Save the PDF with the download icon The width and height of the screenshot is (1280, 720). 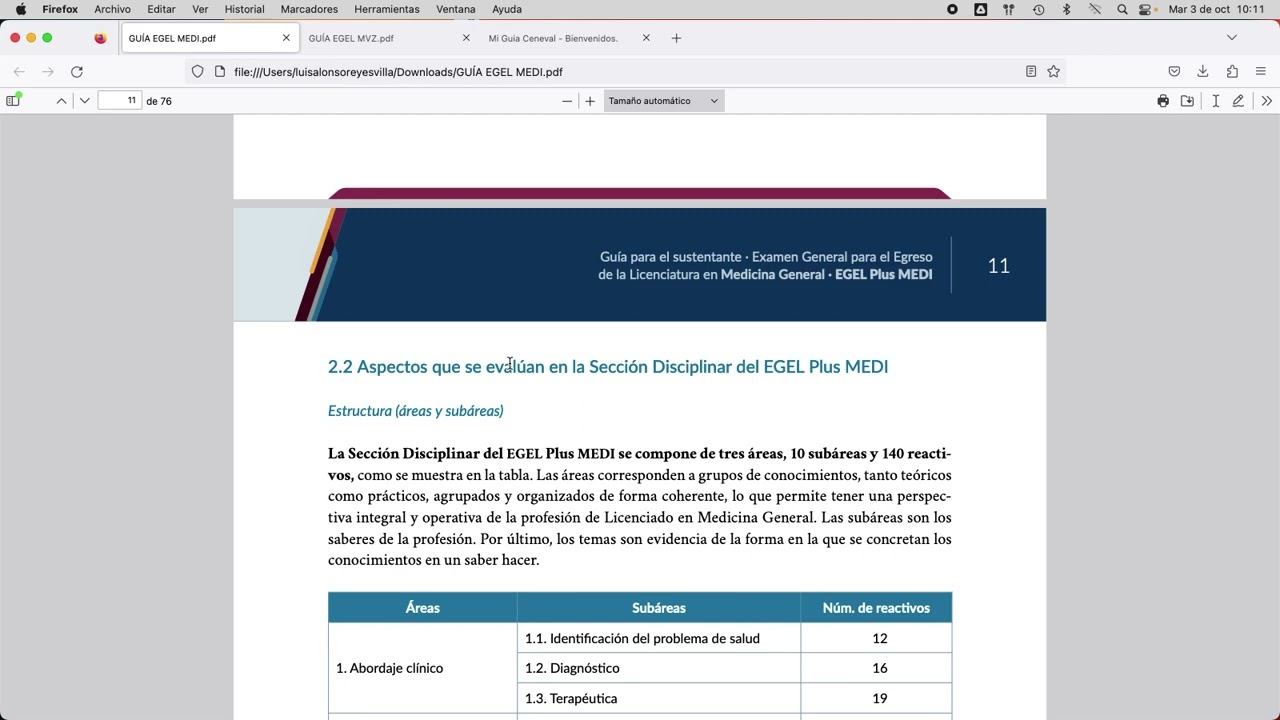(x=1187, y=101)
